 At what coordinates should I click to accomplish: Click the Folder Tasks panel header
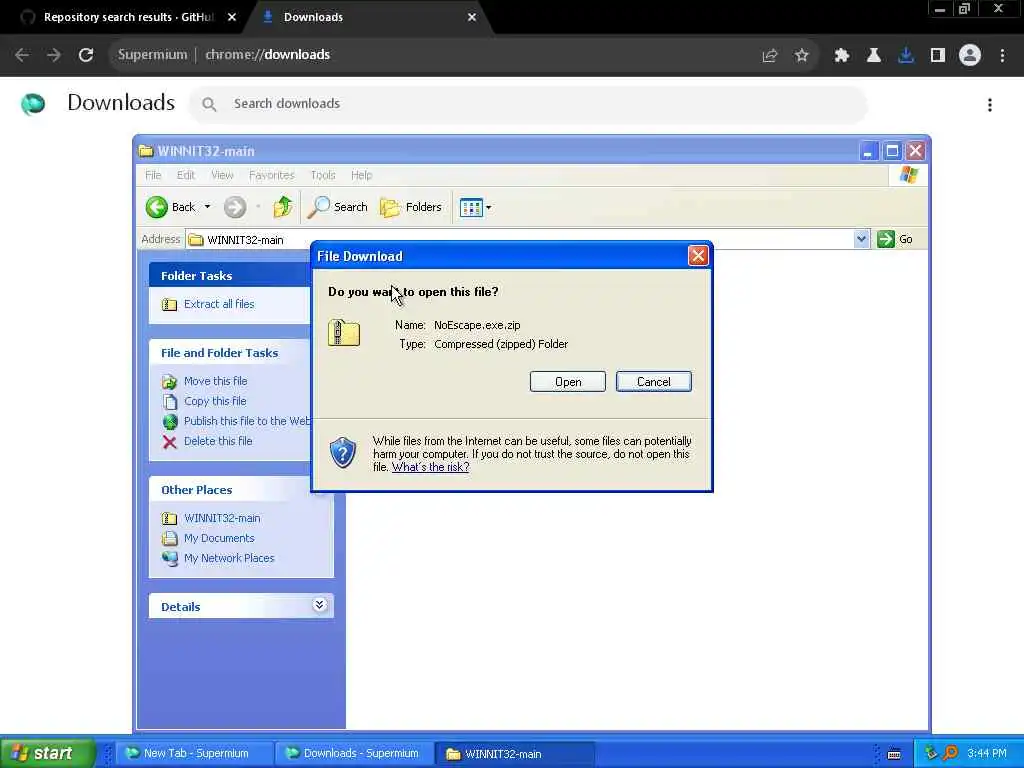(230, 275)
